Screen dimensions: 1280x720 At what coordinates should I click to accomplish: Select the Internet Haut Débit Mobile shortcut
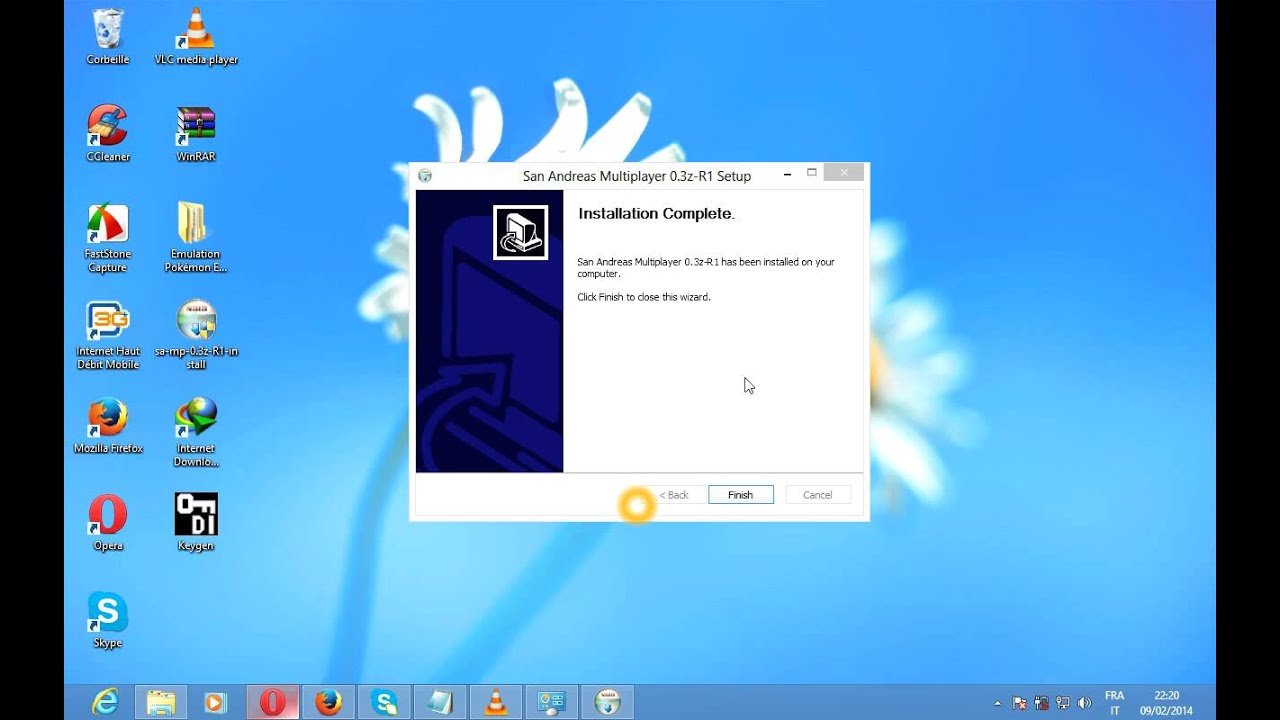107,335
